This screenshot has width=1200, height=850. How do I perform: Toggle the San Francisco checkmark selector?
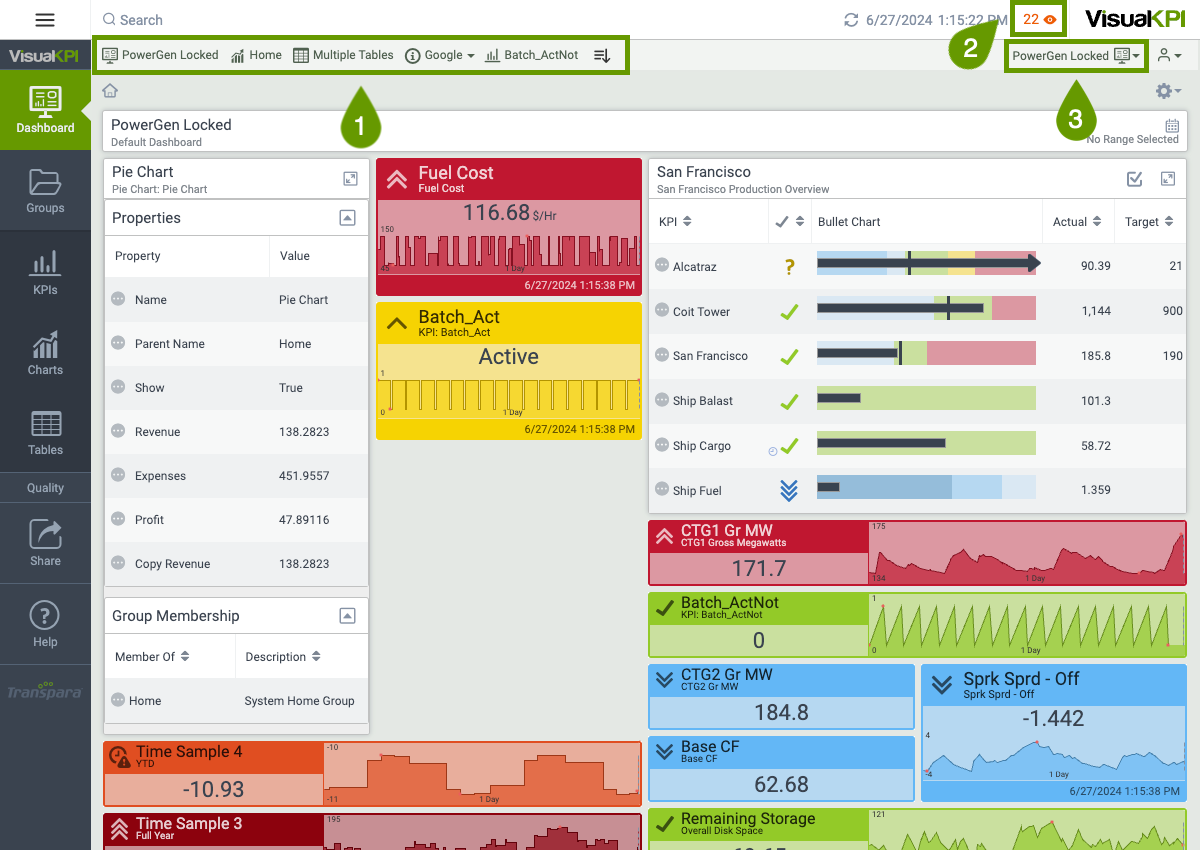(1134, 179)
